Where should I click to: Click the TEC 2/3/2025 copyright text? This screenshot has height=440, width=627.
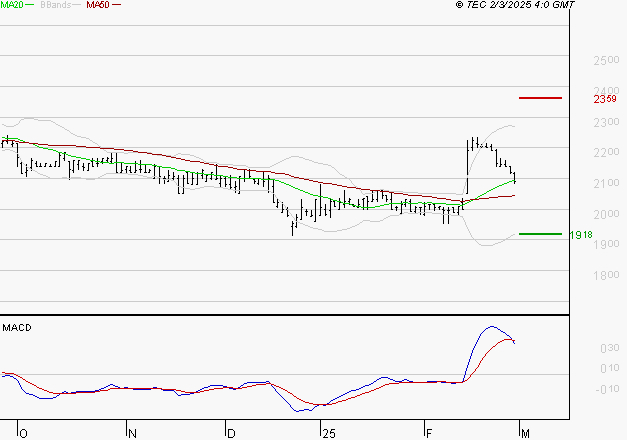[x=515, y=5]
